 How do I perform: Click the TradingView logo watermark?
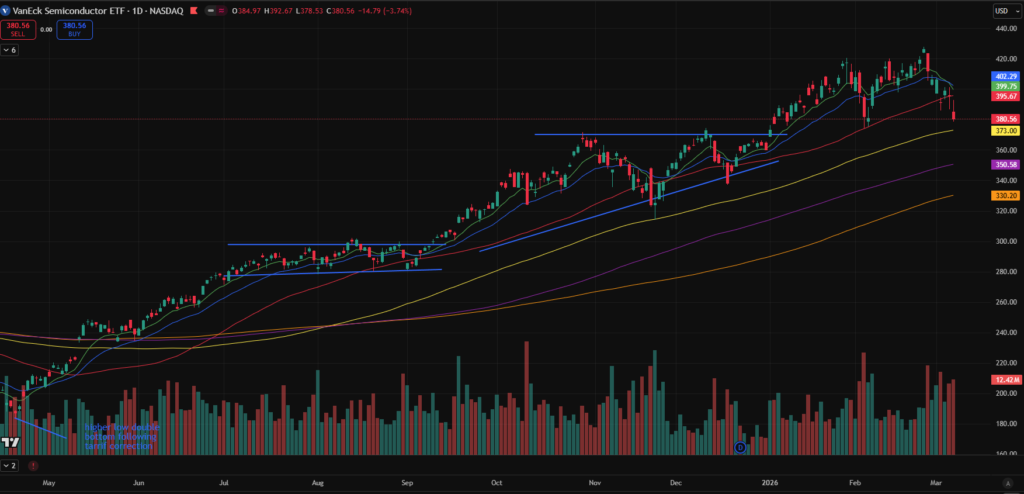point(11,442)
